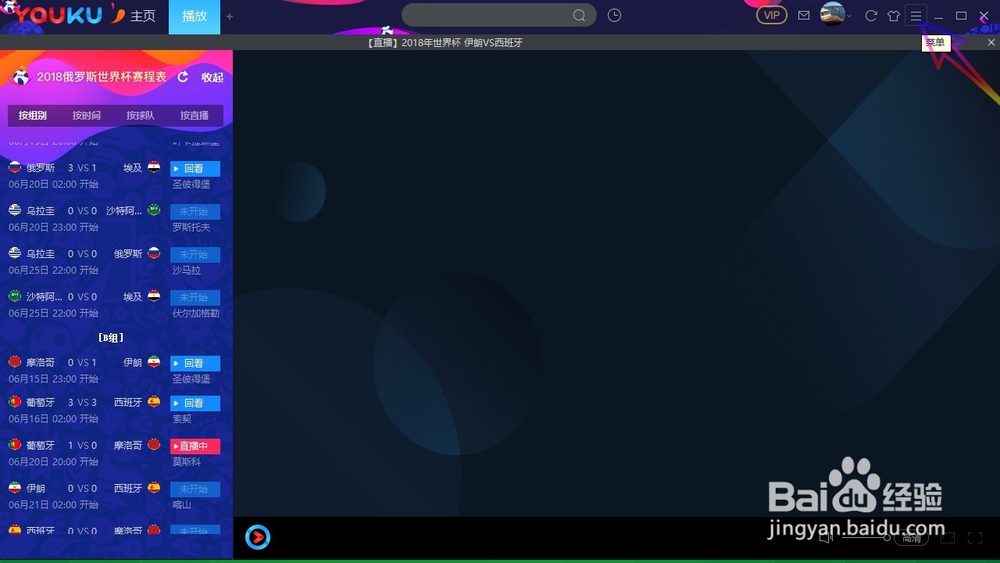The image size is (1000, 563).
Task: Click venue text 圣彼得堡 under 俄罗斯 match
Action: point(191,184)
